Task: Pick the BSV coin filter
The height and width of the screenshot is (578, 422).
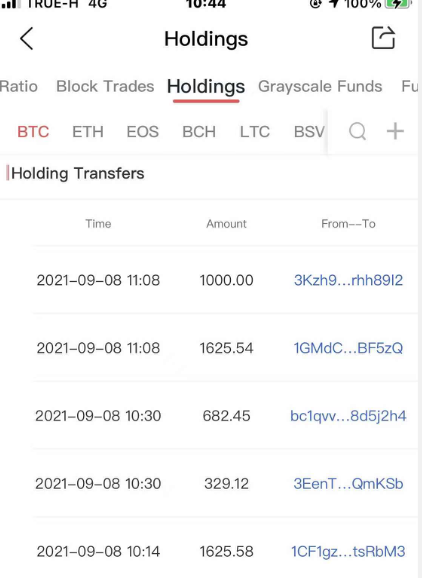Action: click(309, 132)
